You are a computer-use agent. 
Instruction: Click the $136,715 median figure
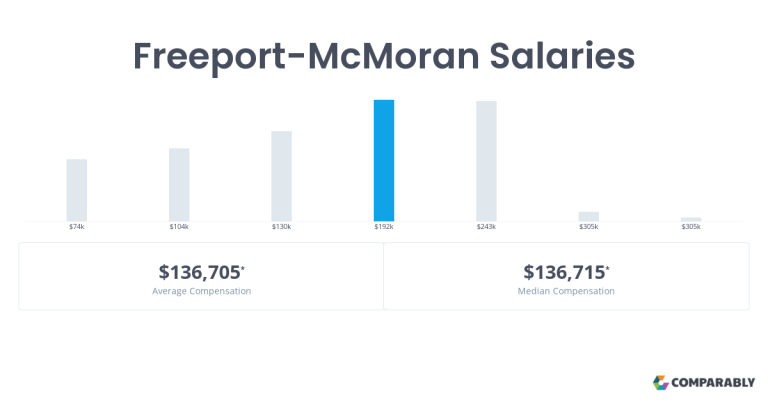[x=566, y=272]
